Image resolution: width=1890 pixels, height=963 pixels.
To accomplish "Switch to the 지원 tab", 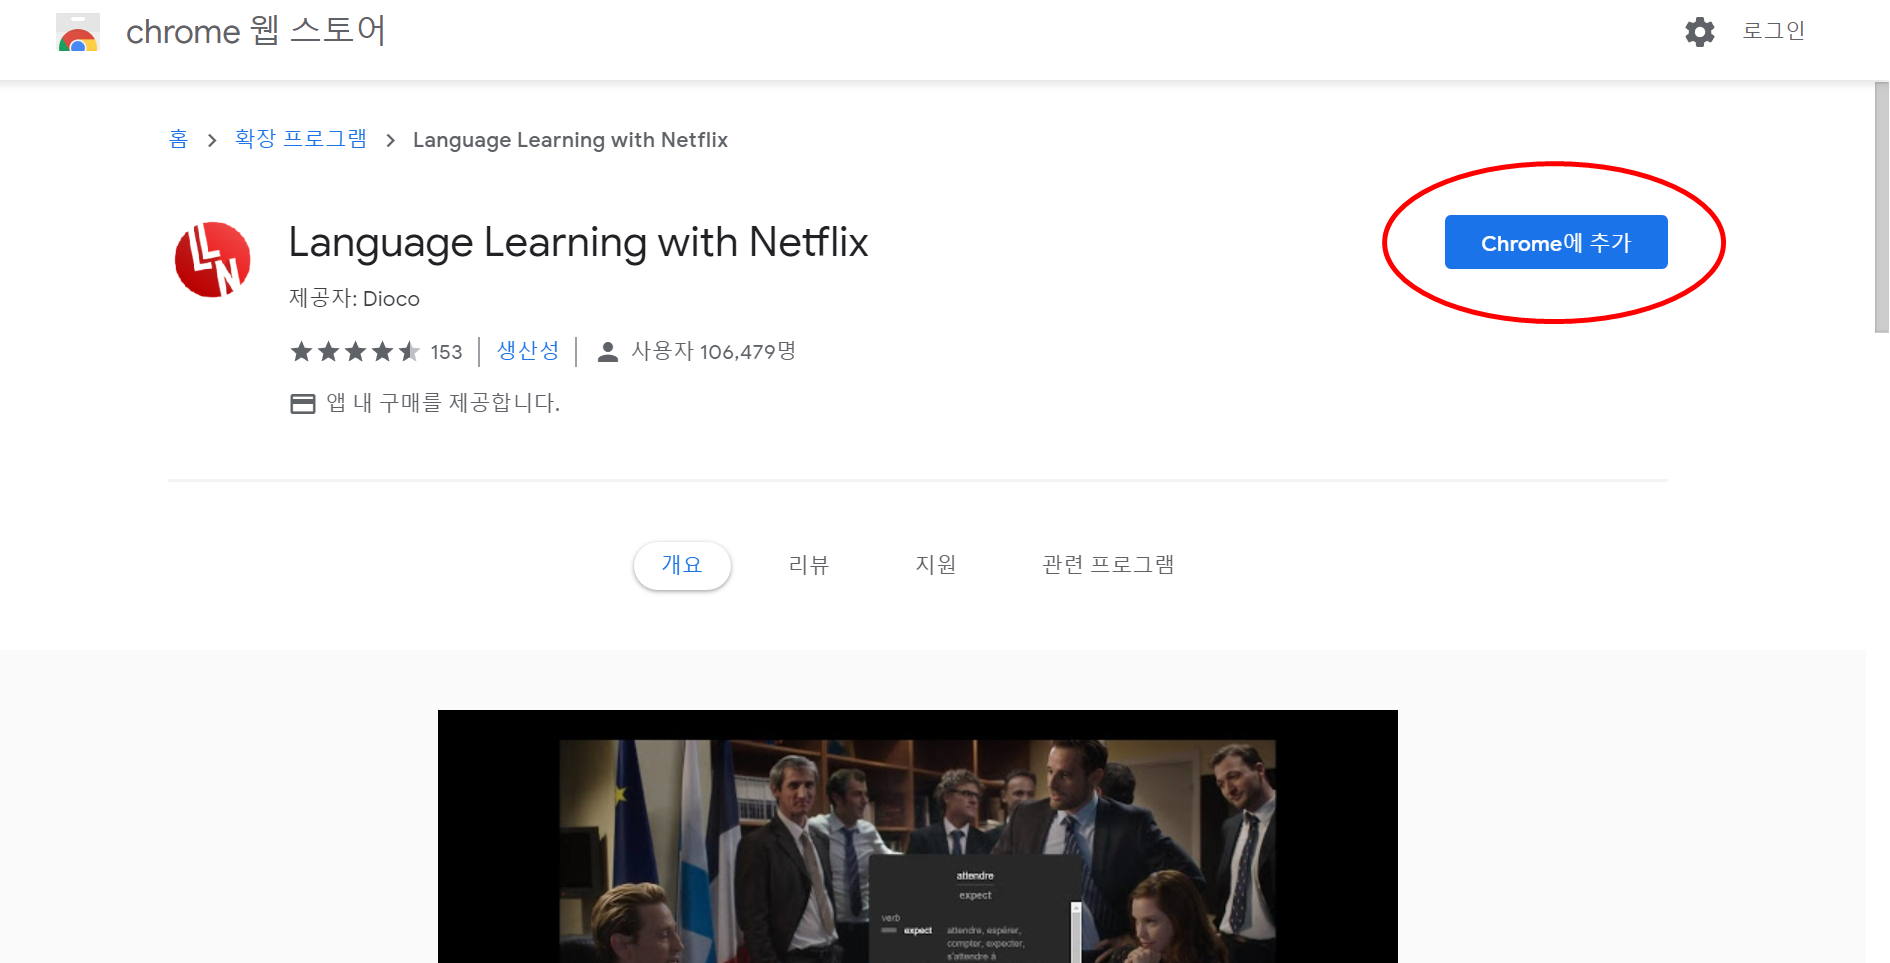I will click(x=936, y=565).
